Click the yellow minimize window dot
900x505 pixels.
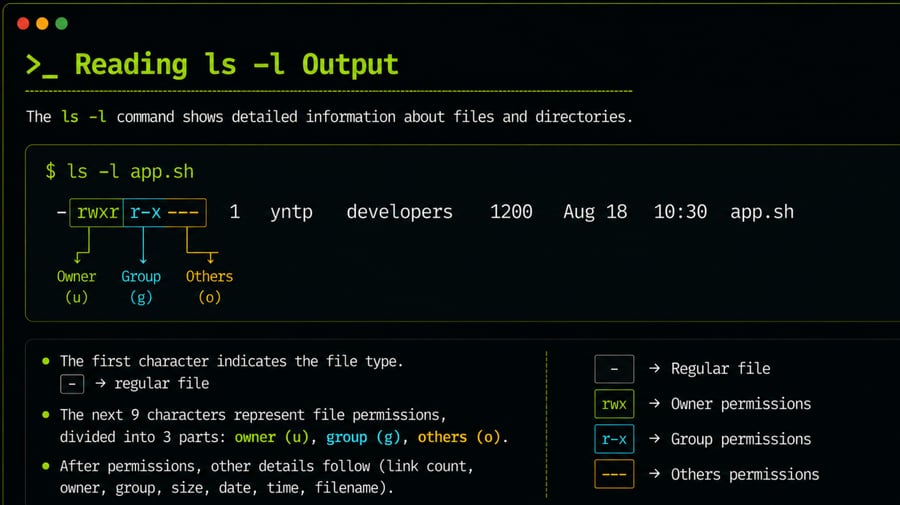click(42, 24)
